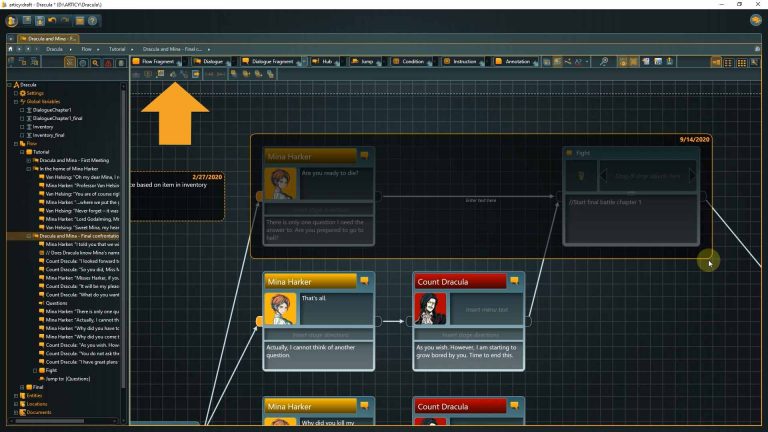Open the breadcrumb arrow after Tutorial
This screenshot has width=768, height=432.
(132, 49)
